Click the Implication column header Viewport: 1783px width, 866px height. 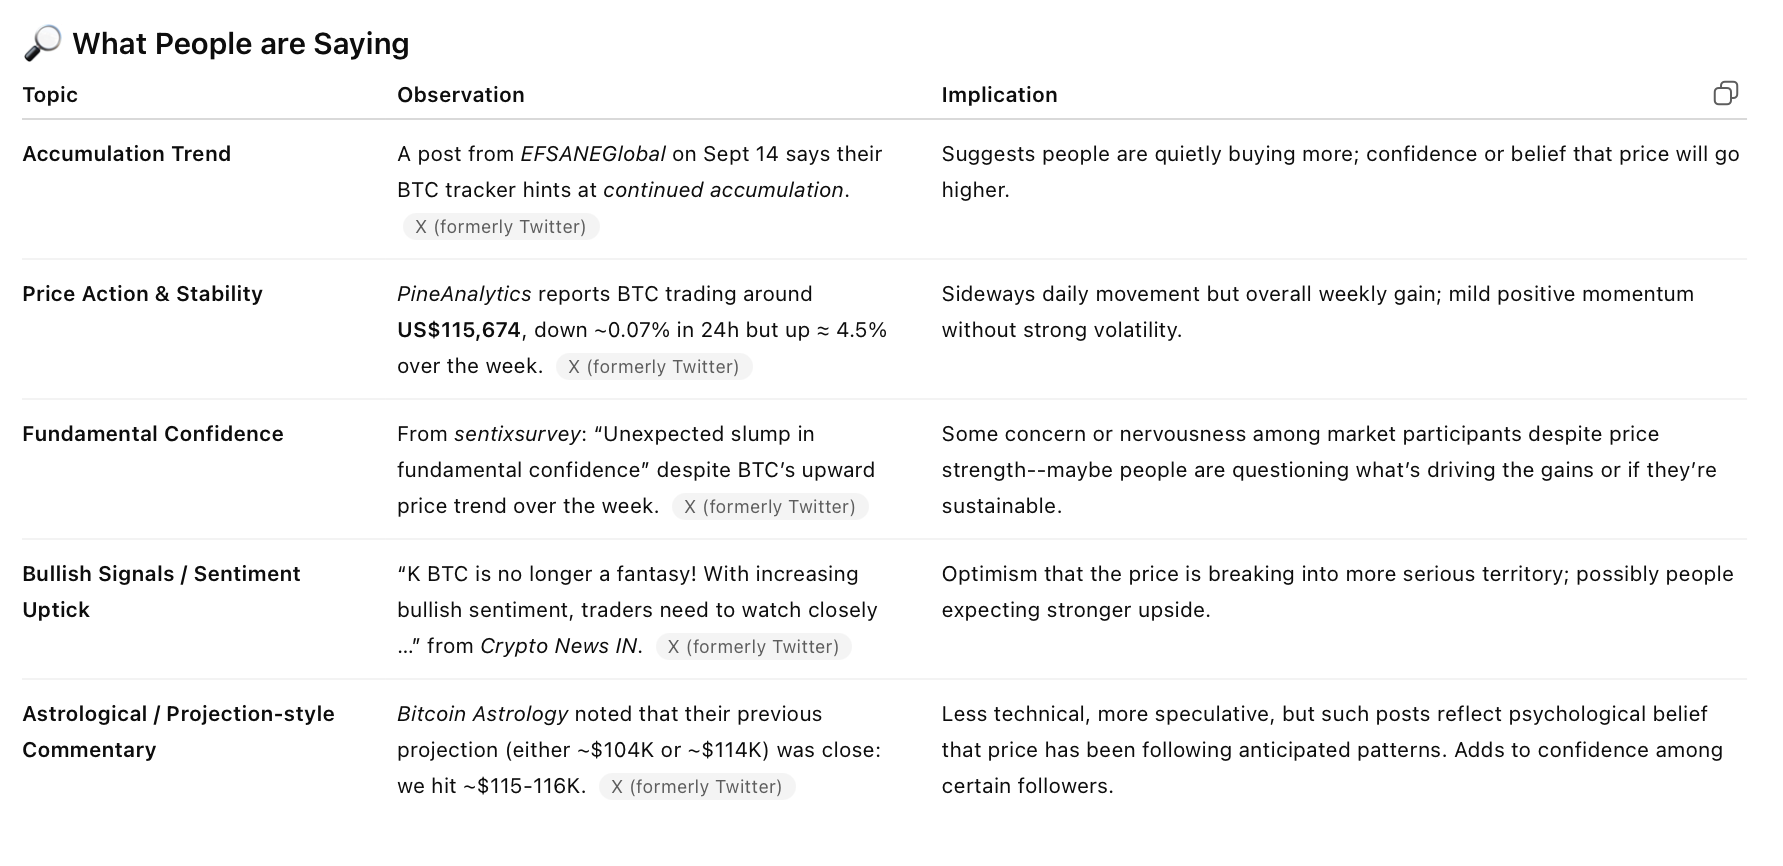coord(999,95)
